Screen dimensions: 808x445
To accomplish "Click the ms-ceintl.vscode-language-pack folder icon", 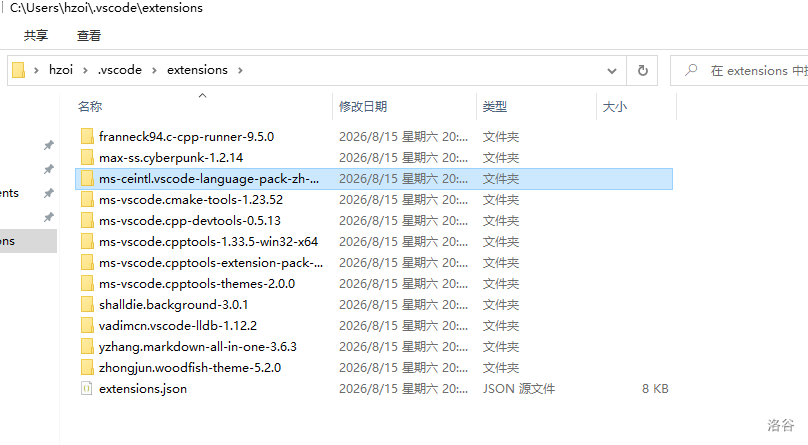I will [x=87, y=179].
